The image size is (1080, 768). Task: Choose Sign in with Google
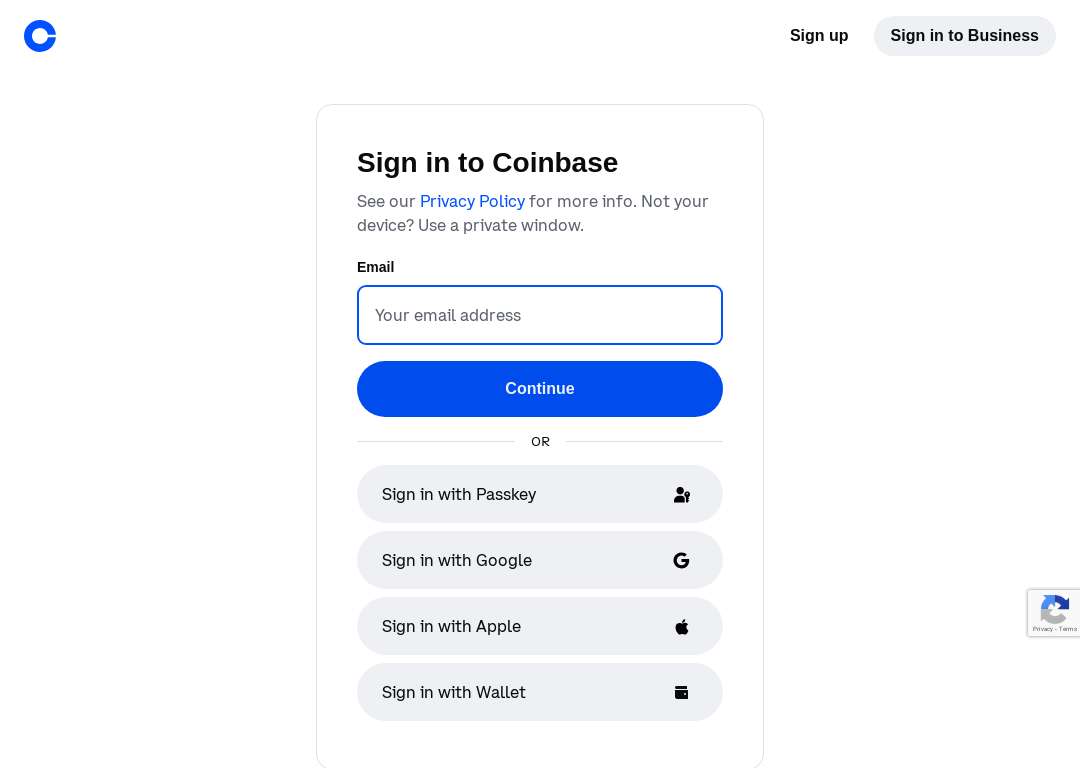tap(540, 561)
